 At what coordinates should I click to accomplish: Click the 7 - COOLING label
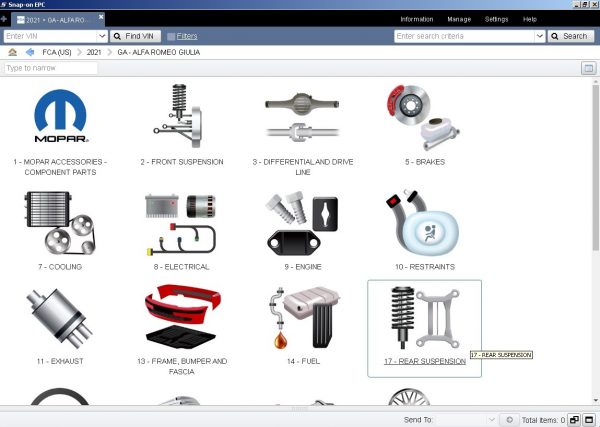60,267
